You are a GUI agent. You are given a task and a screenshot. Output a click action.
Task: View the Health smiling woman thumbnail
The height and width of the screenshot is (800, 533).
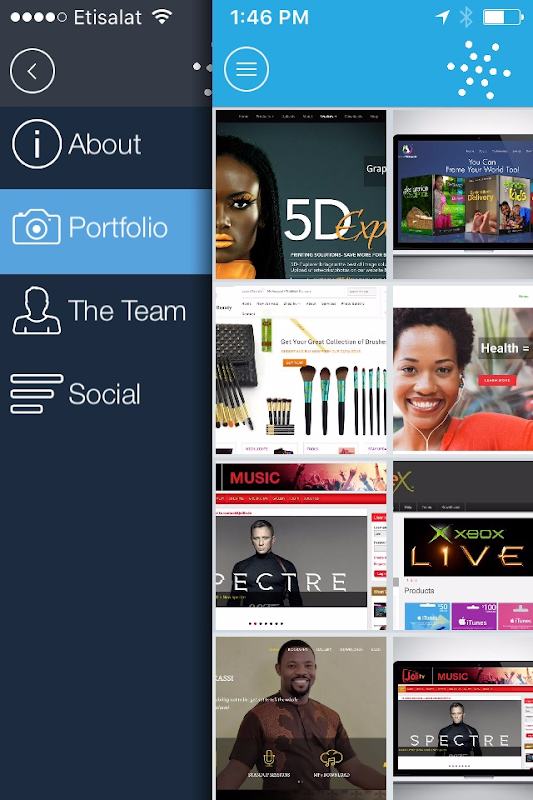point(463,370)
